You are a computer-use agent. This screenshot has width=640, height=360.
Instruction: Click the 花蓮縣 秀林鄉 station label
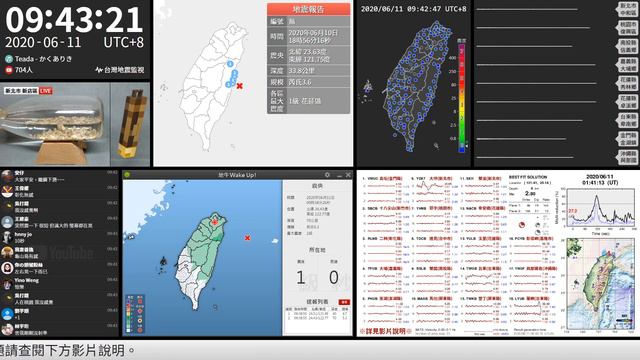pos(628,83)
